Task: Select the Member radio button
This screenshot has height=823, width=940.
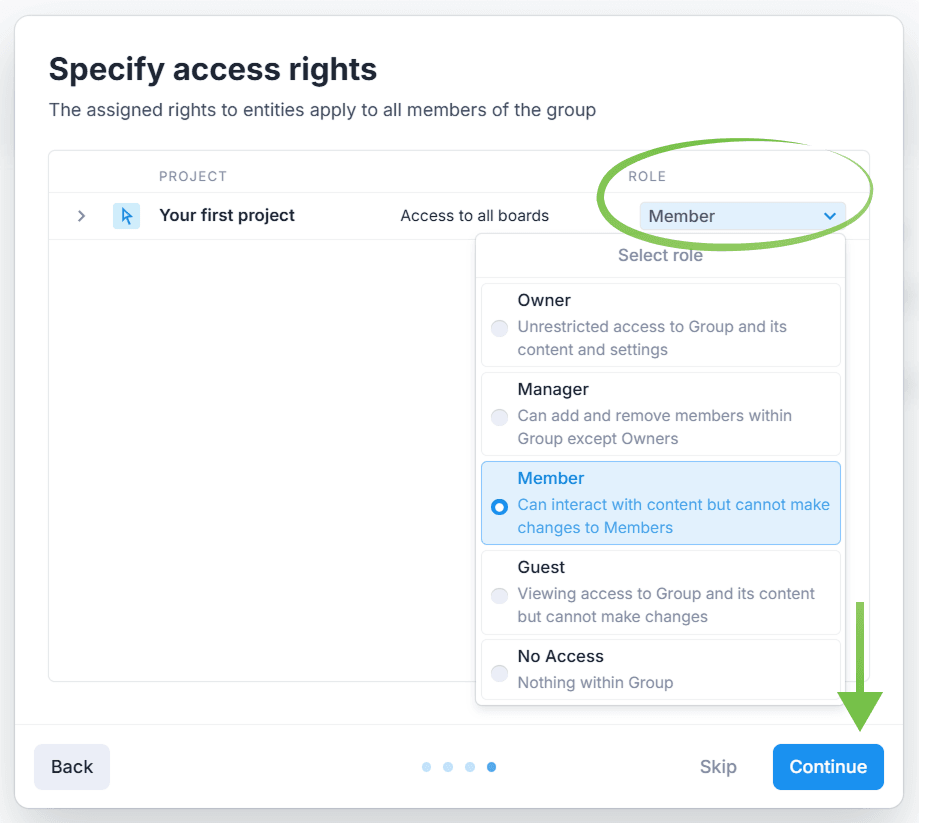Action: (x=499, y=507)
